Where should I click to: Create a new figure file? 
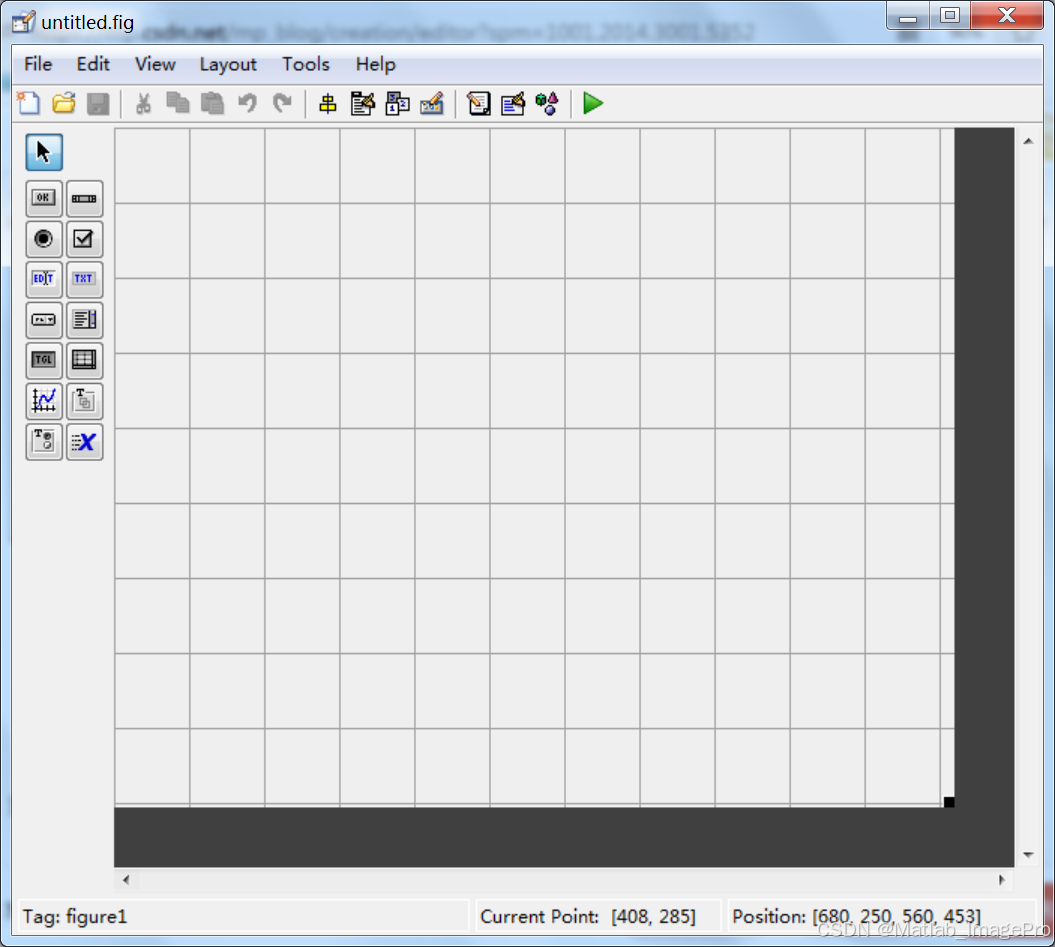tap(29, 104)
